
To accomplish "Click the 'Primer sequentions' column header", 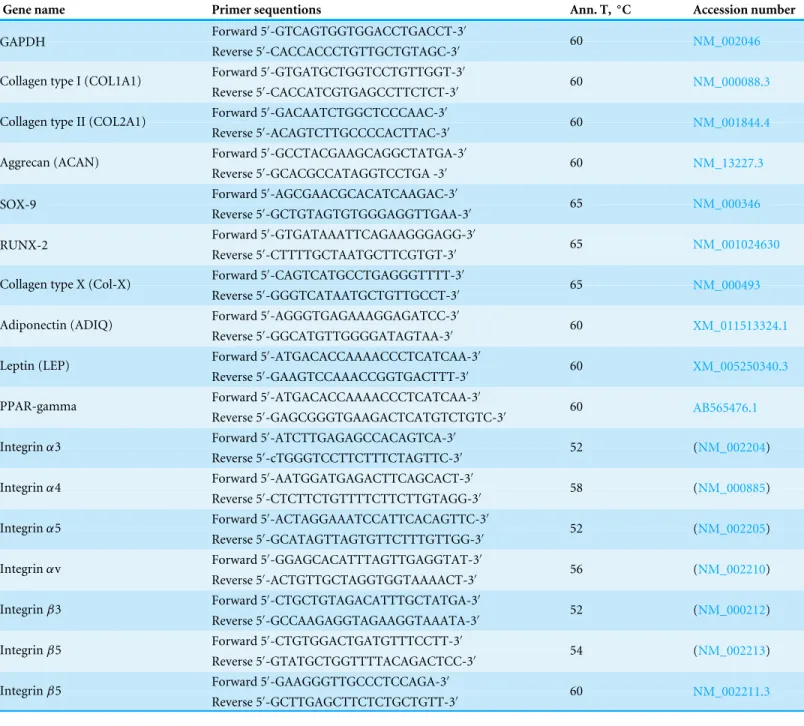I will tap(266, 10).
